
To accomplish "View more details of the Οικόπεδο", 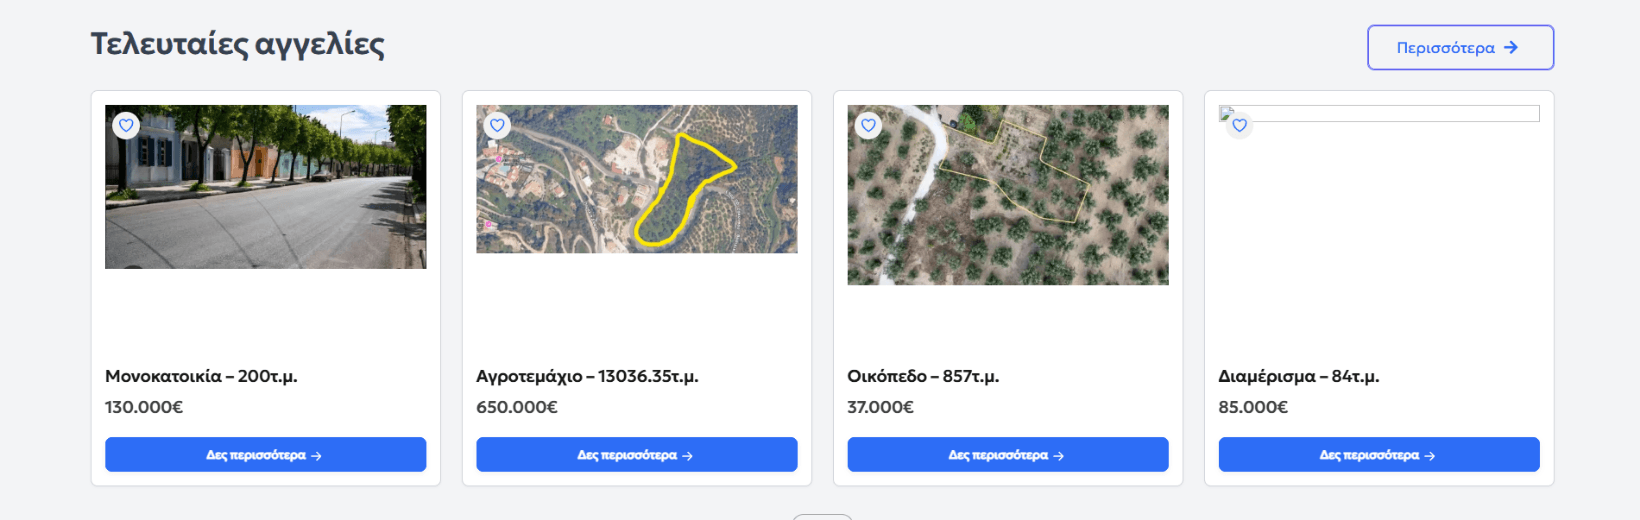I will point(1007,454).
